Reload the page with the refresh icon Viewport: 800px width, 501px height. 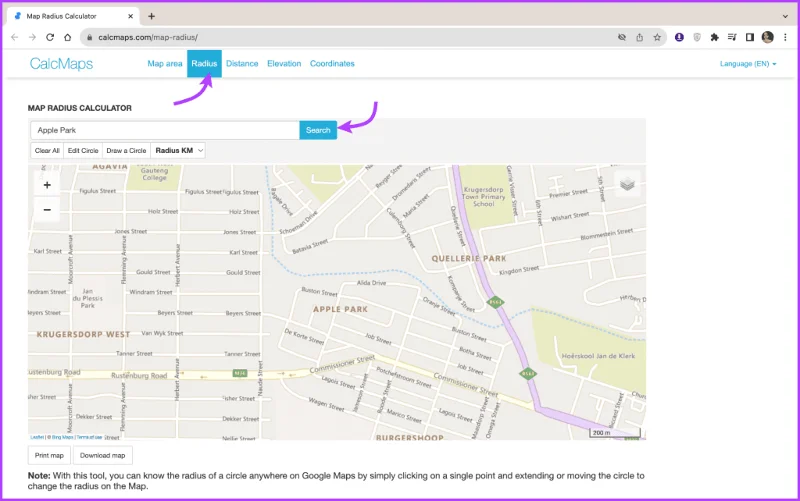tap(50, 37)
